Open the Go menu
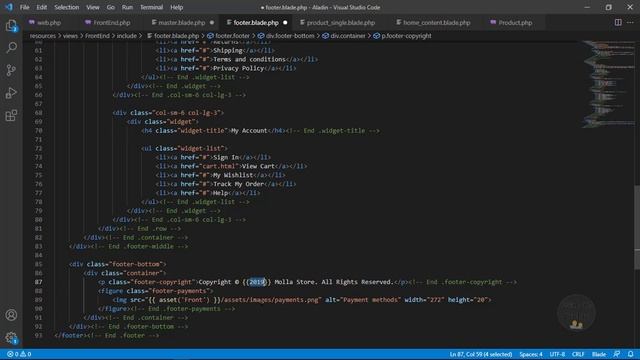Viewport: 640px width, 360px height. pyautogui.click(x=111, y=7)
